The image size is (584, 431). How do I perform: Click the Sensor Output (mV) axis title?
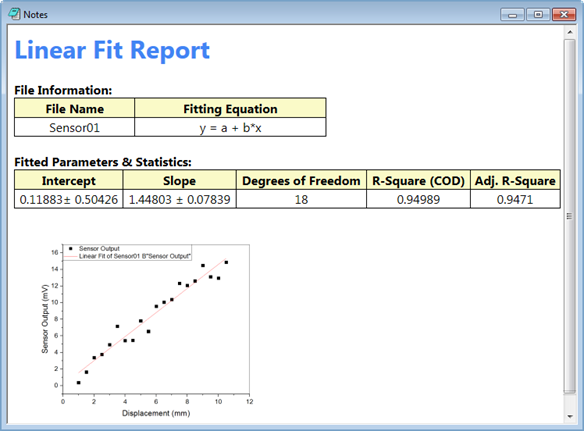pyautogui.click(x=45, y=319)
